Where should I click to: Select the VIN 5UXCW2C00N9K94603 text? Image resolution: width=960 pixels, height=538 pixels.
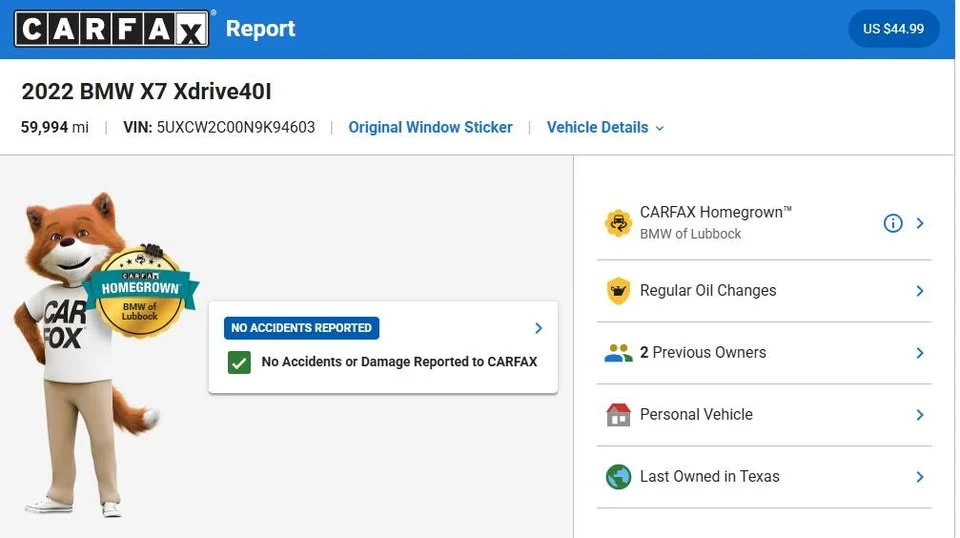pos(219,127)
